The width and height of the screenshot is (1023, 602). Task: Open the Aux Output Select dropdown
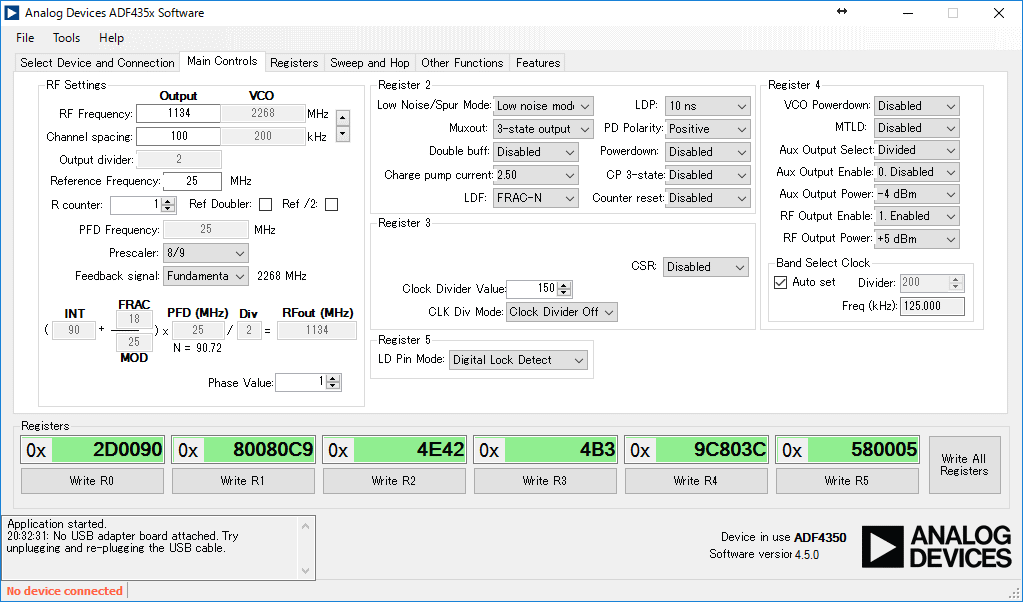(x=917, y=150)
